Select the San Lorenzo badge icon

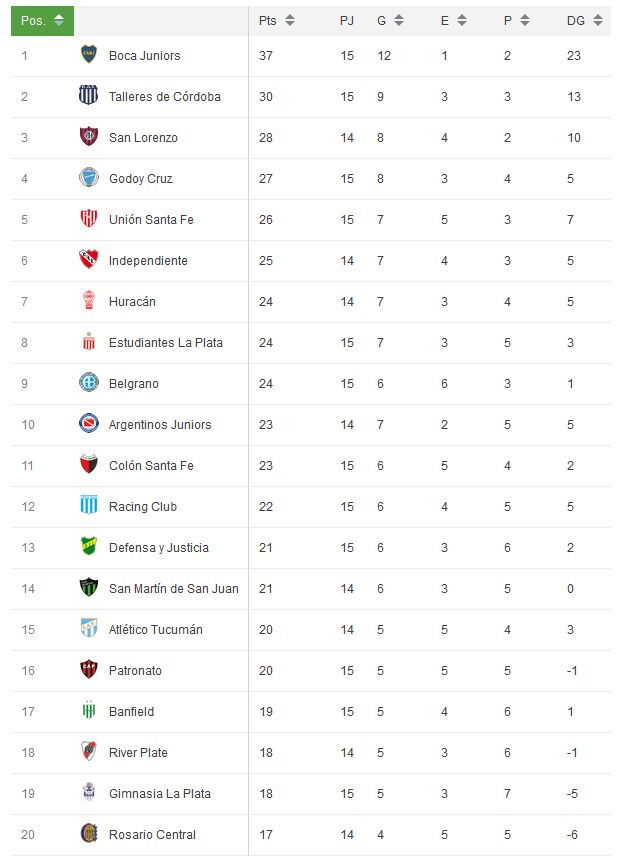(88, 136)
